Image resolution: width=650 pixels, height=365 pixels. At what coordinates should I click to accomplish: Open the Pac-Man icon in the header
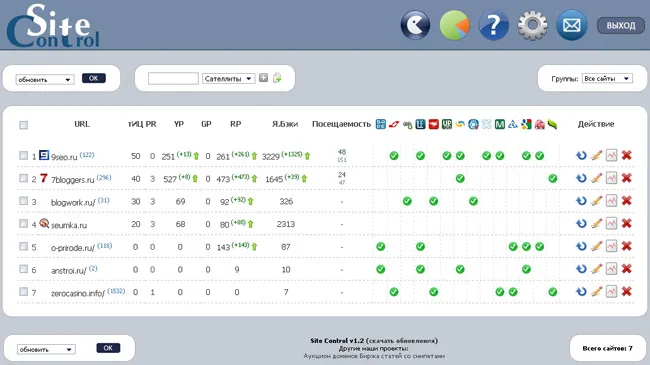pyautogui.click(x=415, y=25)
